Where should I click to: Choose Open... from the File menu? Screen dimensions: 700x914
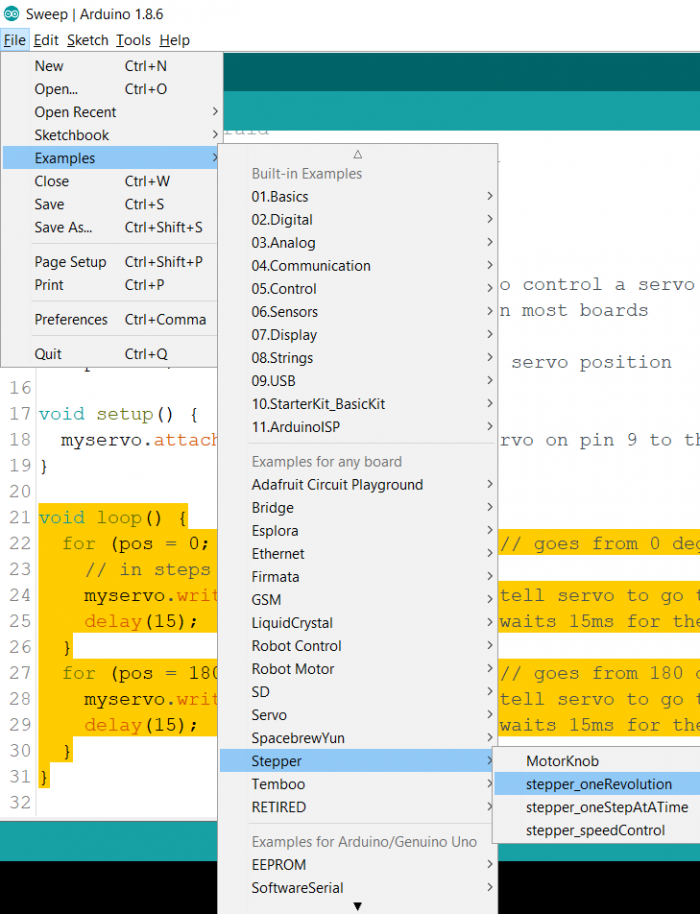coord(111,89)
